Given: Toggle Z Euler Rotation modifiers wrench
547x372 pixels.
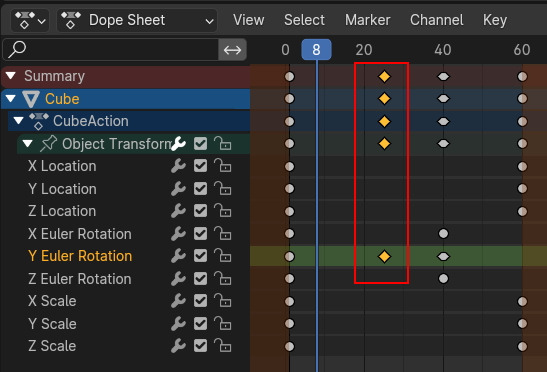Looking at the screenshot, I should 178,279.
